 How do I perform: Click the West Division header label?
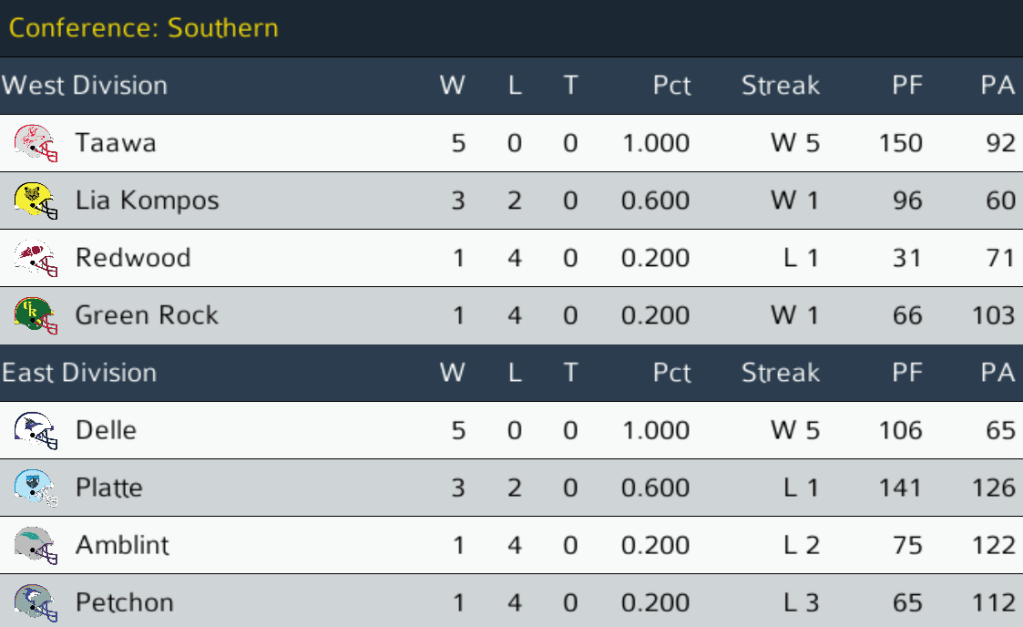pos(84,85)
